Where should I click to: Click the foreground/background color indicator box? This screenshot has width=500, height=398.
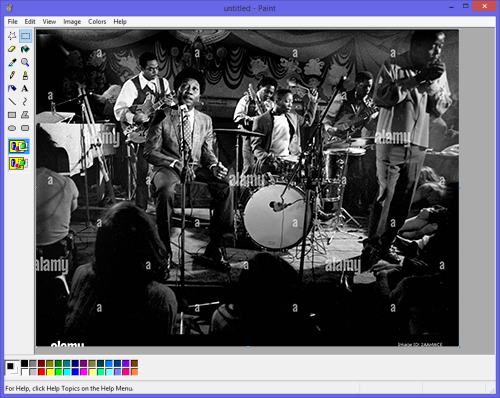pyautogui.click(x=12, y=368)
